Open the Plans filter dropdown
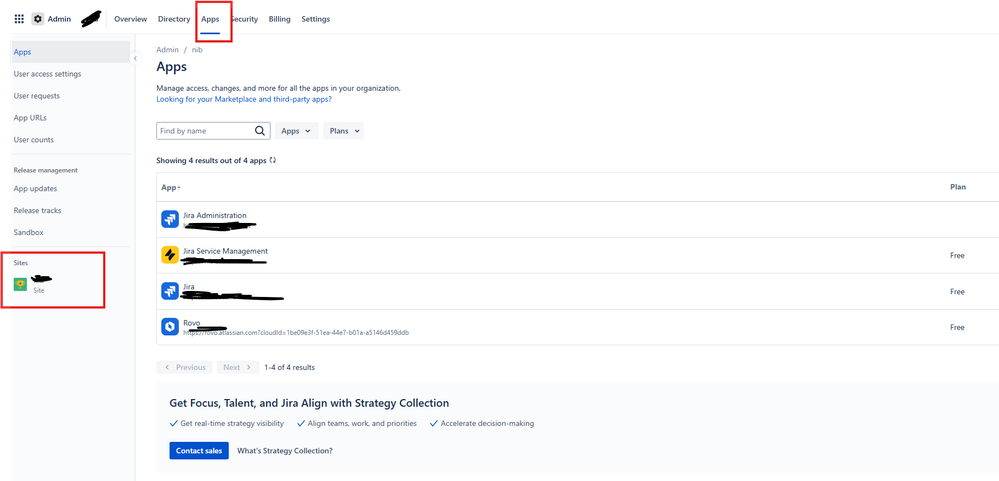This screenshot has height=481, width=999. 343,131
